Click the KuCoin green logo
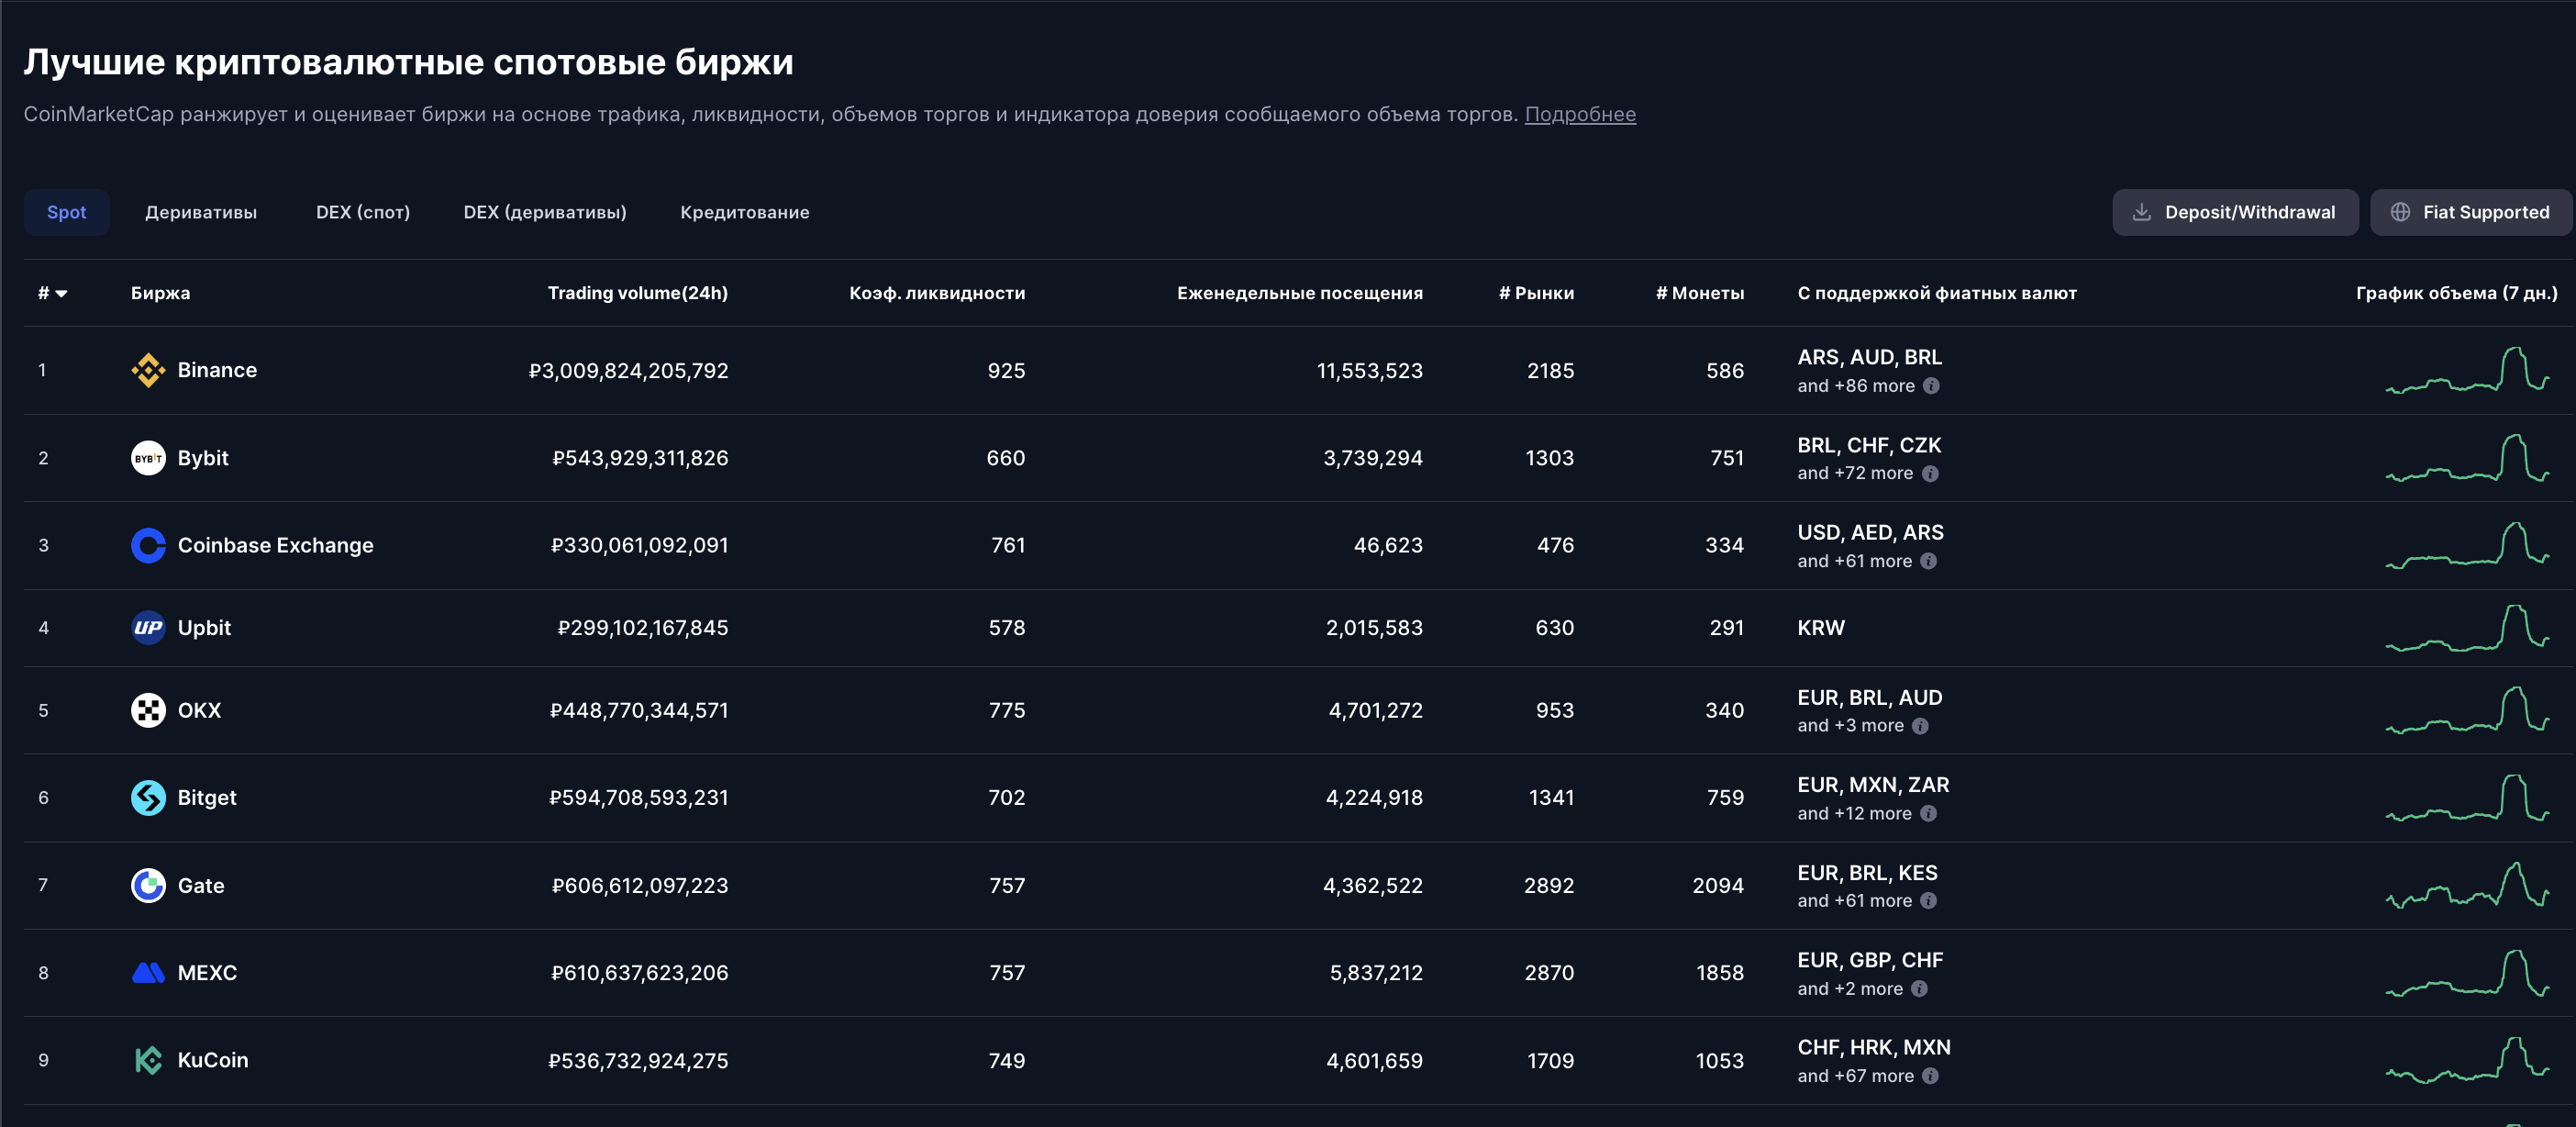 (148, 1060)
